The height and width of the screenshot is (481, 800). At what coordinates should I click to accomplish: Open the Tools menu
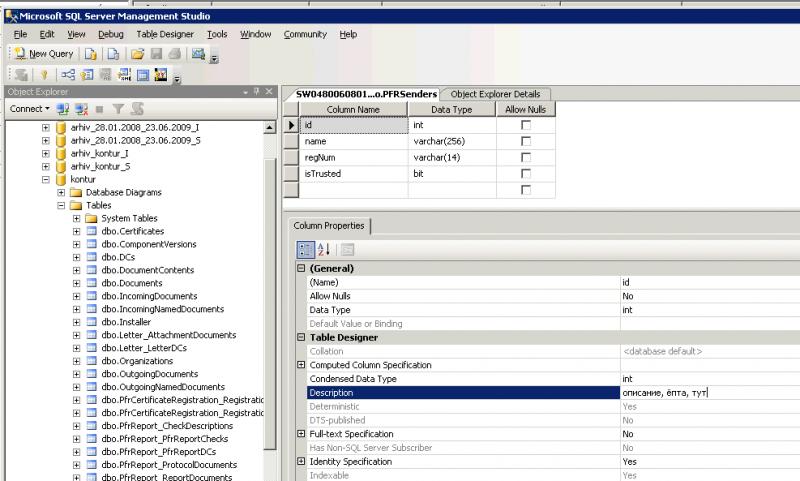click(217, 34)
